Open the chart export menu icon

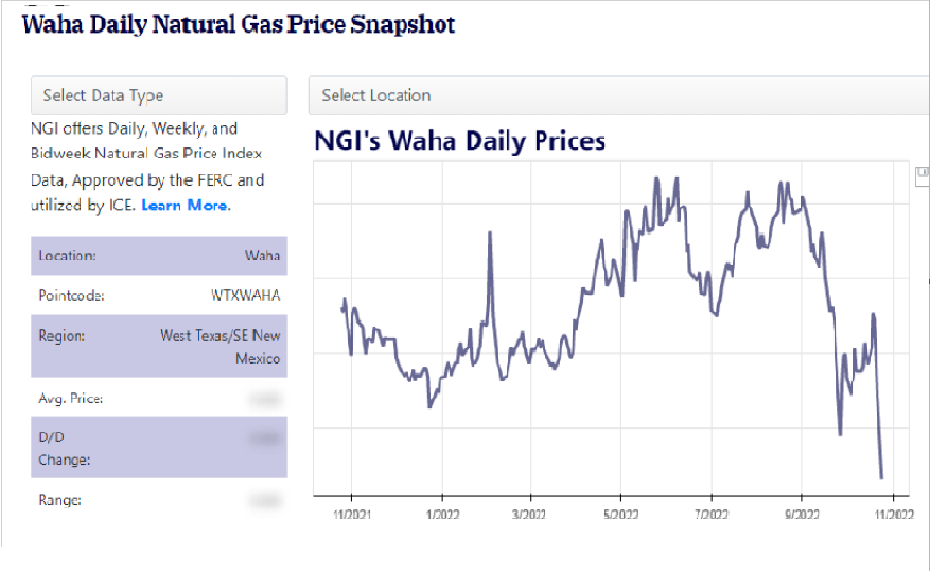coord(923,175)
